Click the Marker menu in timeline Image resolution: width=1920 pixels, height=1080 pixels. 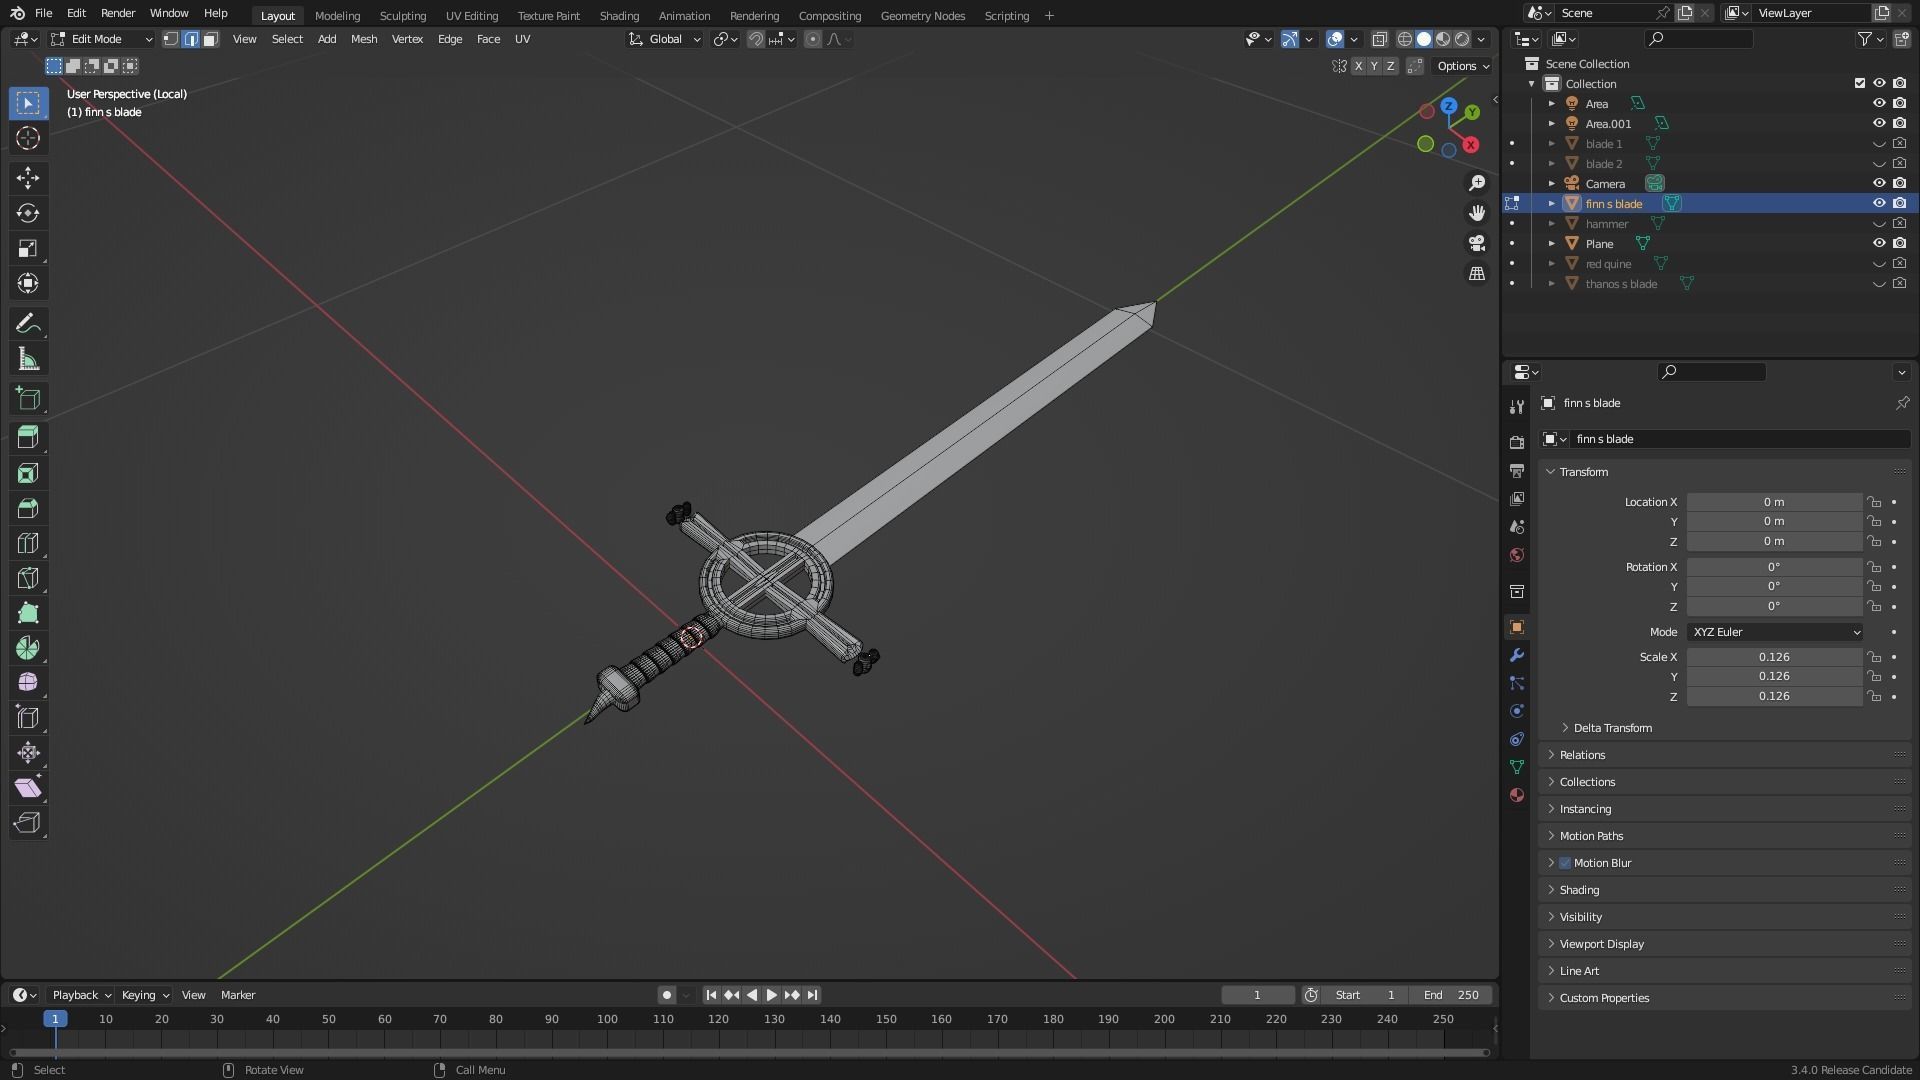pos(238,995)
